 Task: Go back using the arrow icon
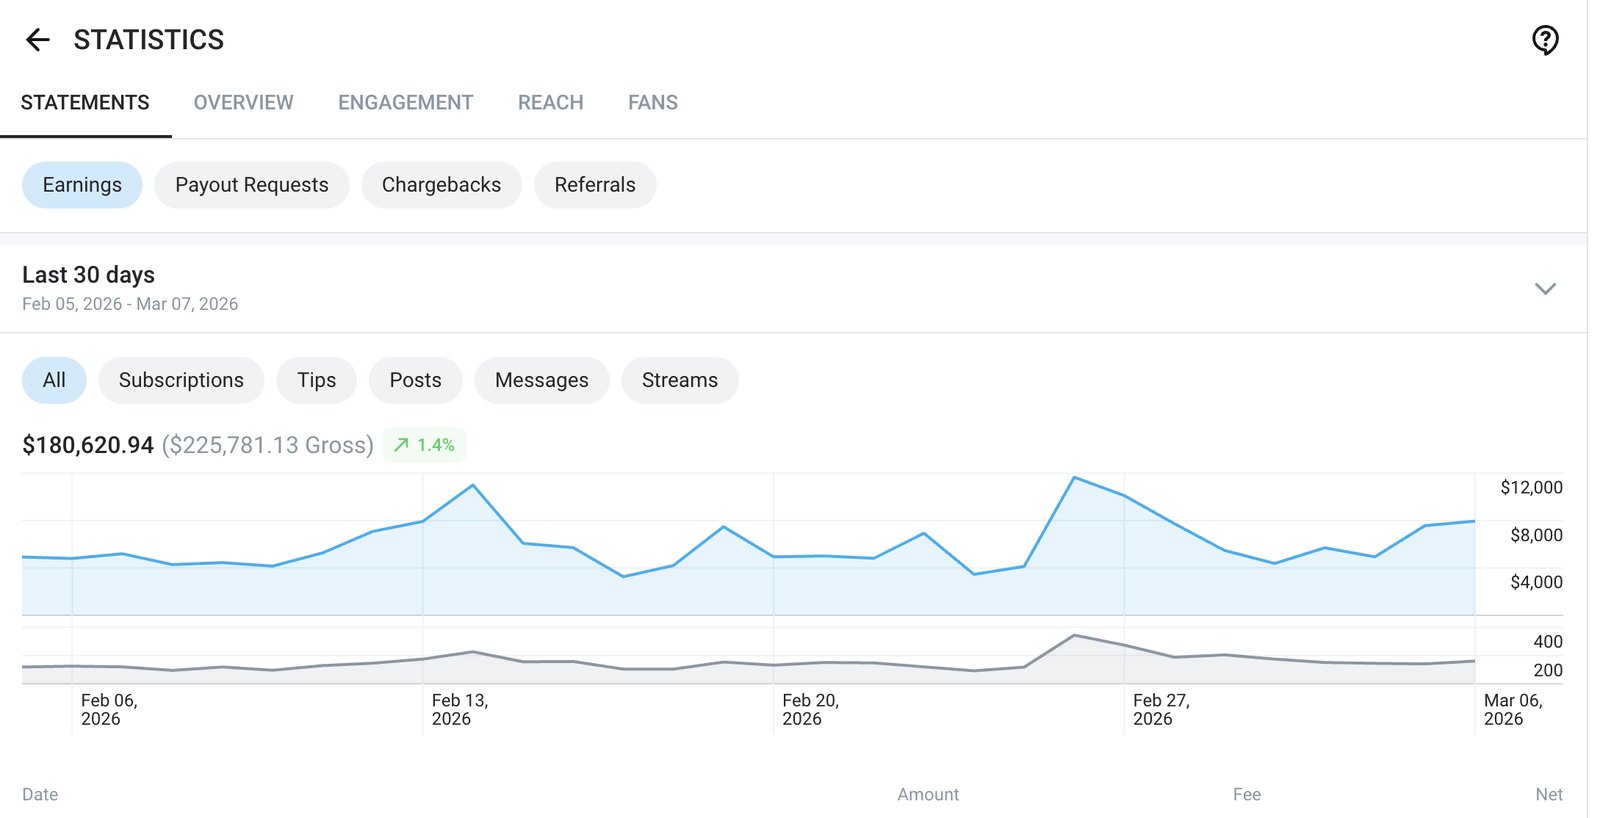(x=37, y=40)
